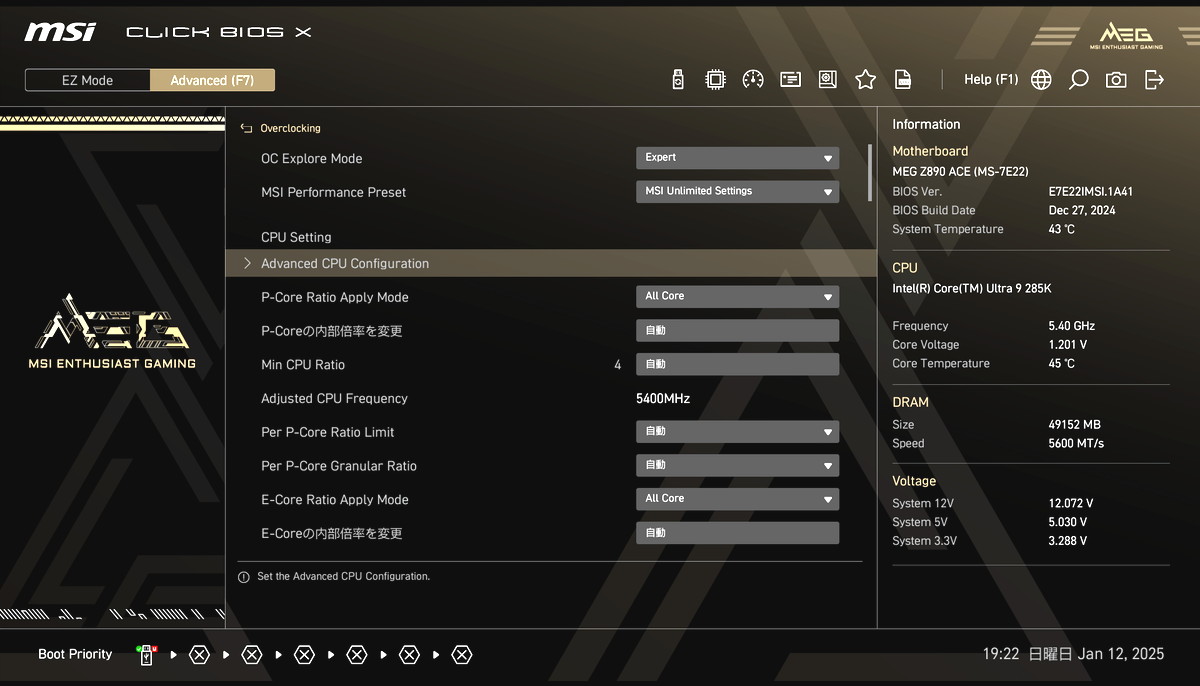
Task: Open Per P-Core Ratio Limit dropdown
Action: (x=737, y=431)
